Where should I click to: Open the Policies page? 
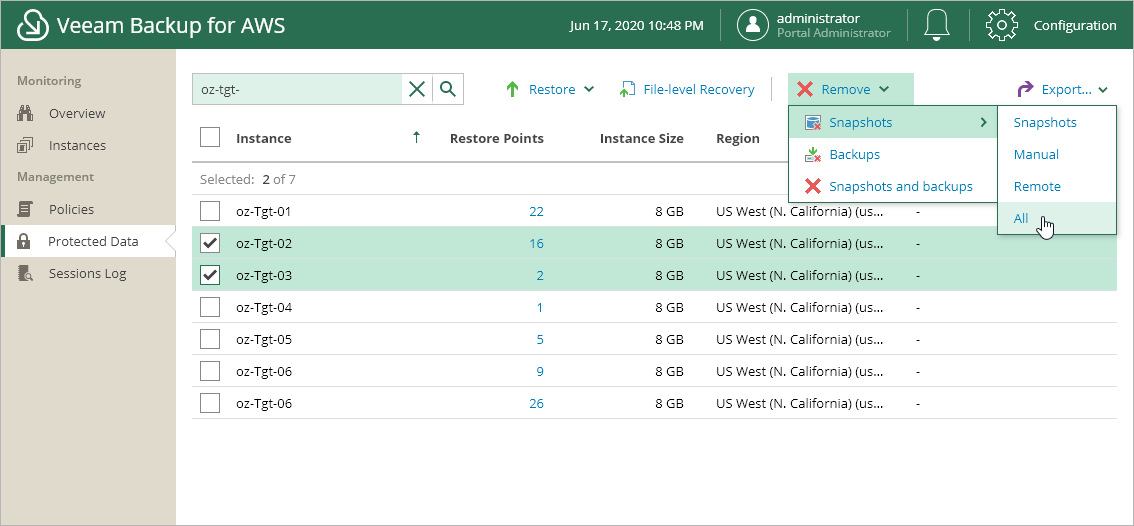tap(72, 209)
